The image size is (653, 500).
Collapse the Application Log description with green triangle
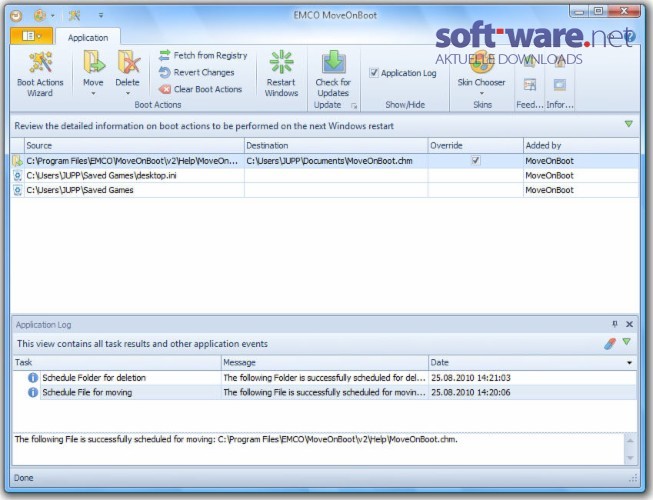click(627, 342)
